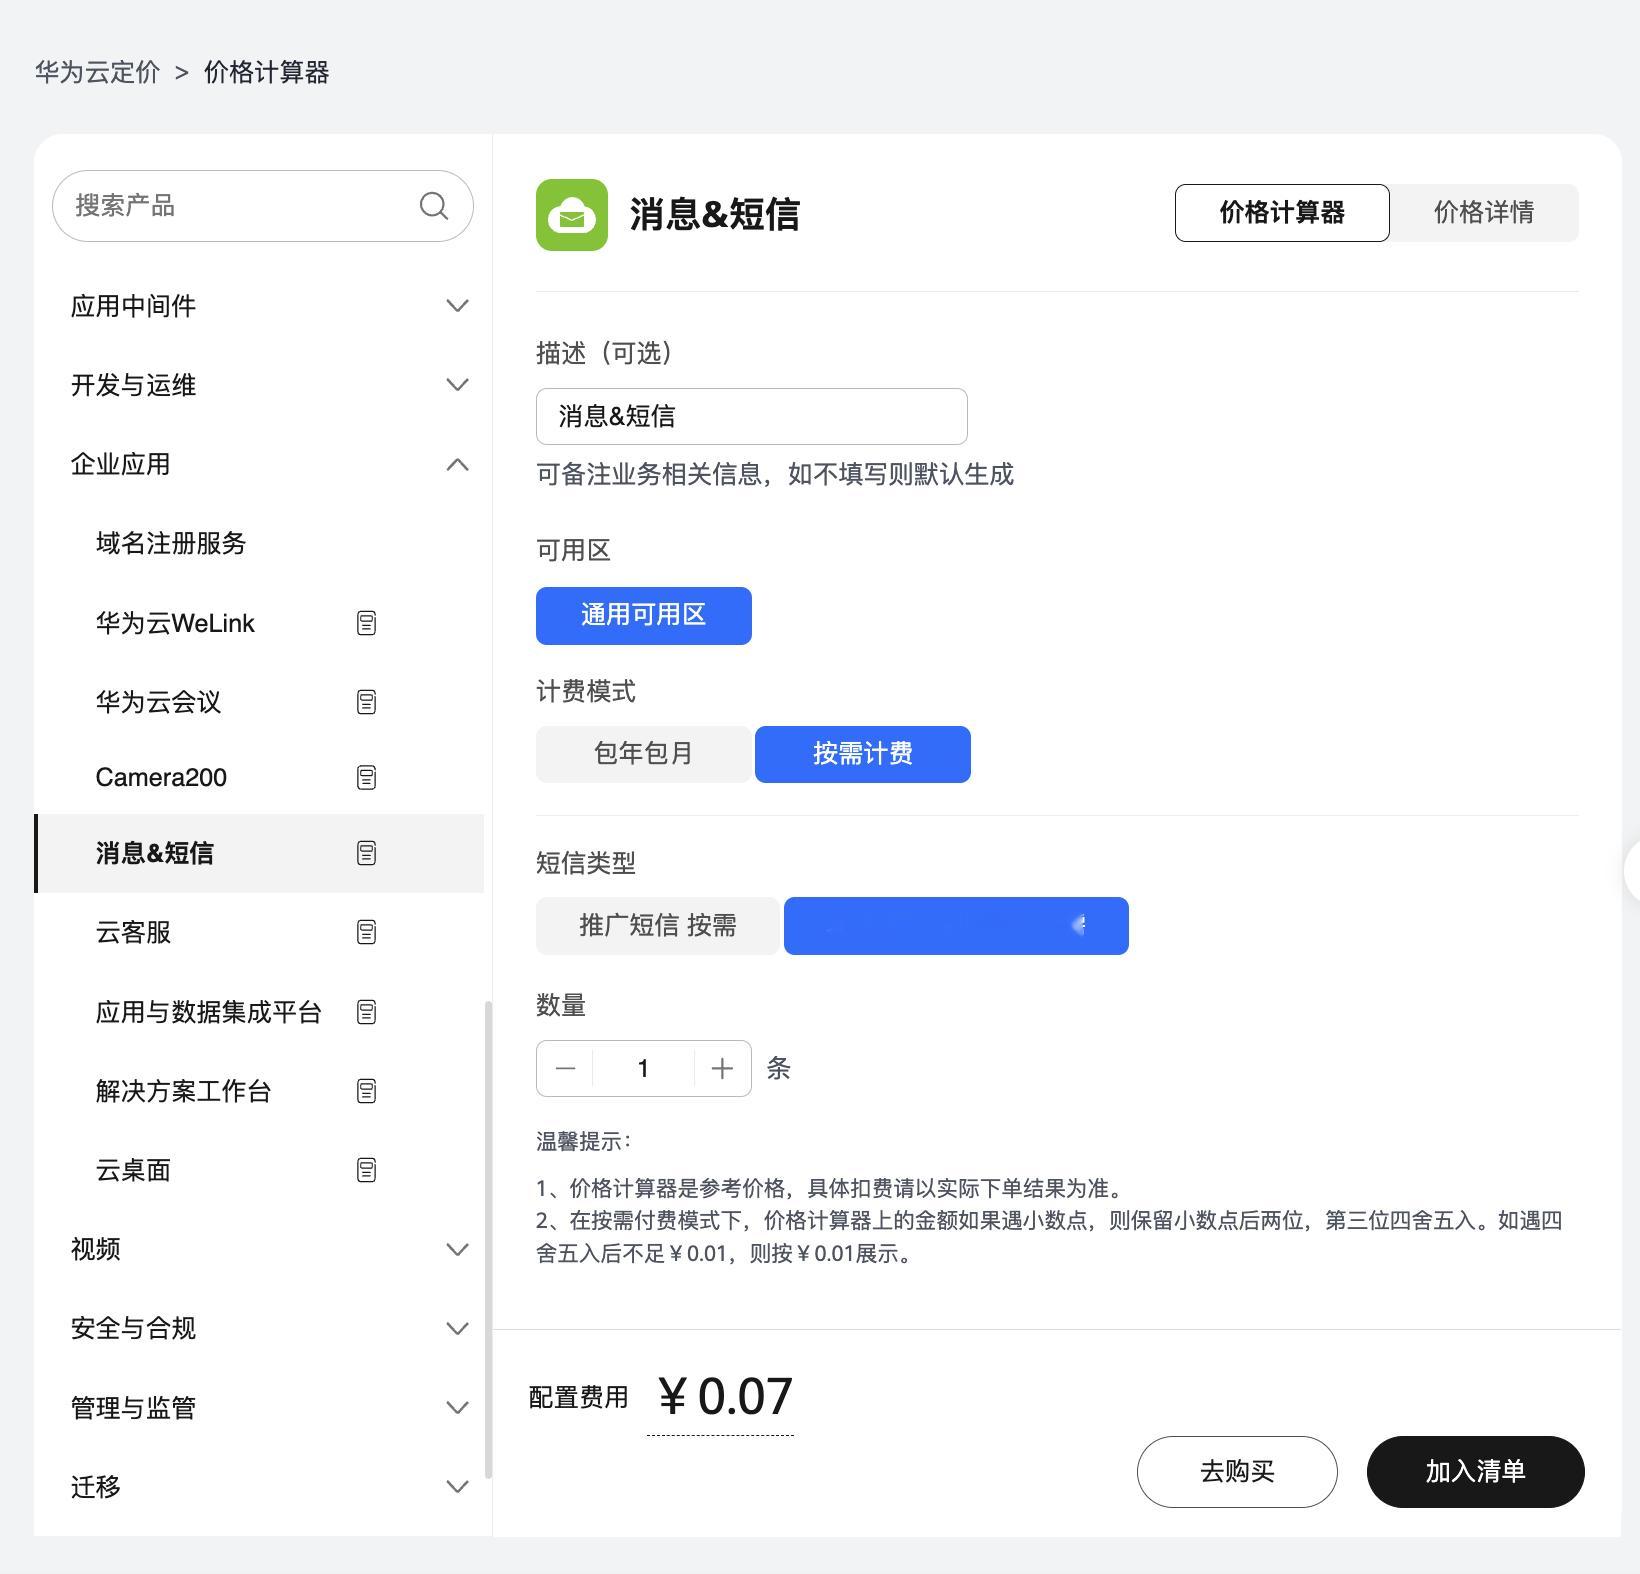Screen dimensions: 1640x1574
Task: Click calculator icon beside 云客服
Action: [366, 932]
